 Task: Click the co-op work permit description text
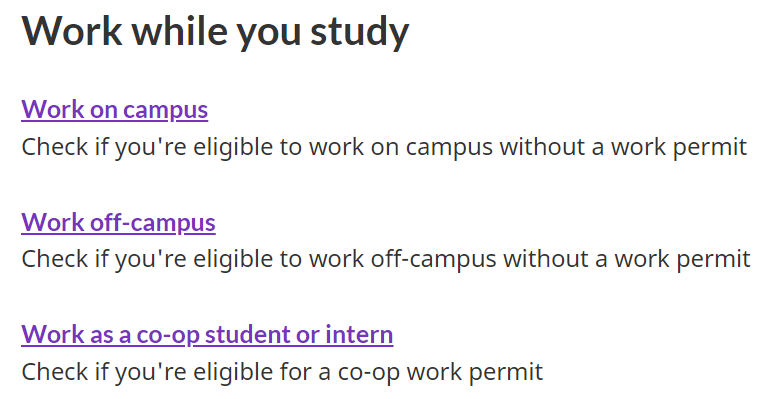pos(282,373)
